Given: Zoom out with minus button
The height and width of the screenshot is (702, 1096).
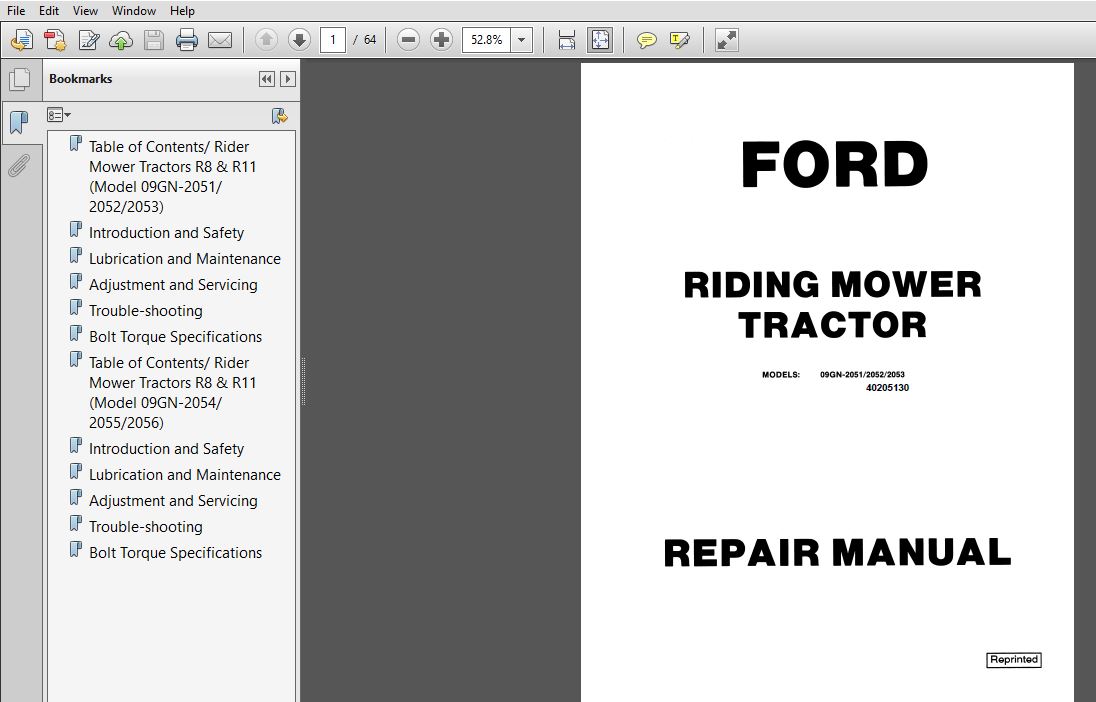Looking at the screenshot, I should [408, 40].
